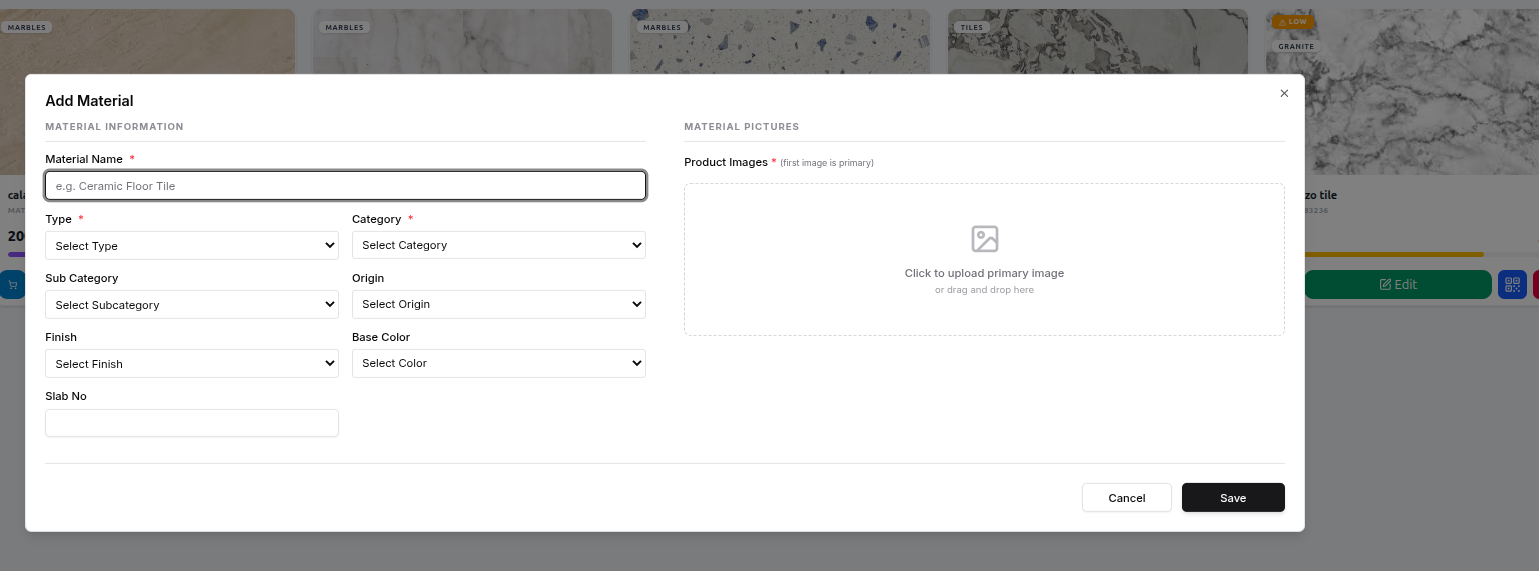This screenshot has height=571, width=1539.
Task: Expand the Finish dropdown
Action: (x=192, y=363)
